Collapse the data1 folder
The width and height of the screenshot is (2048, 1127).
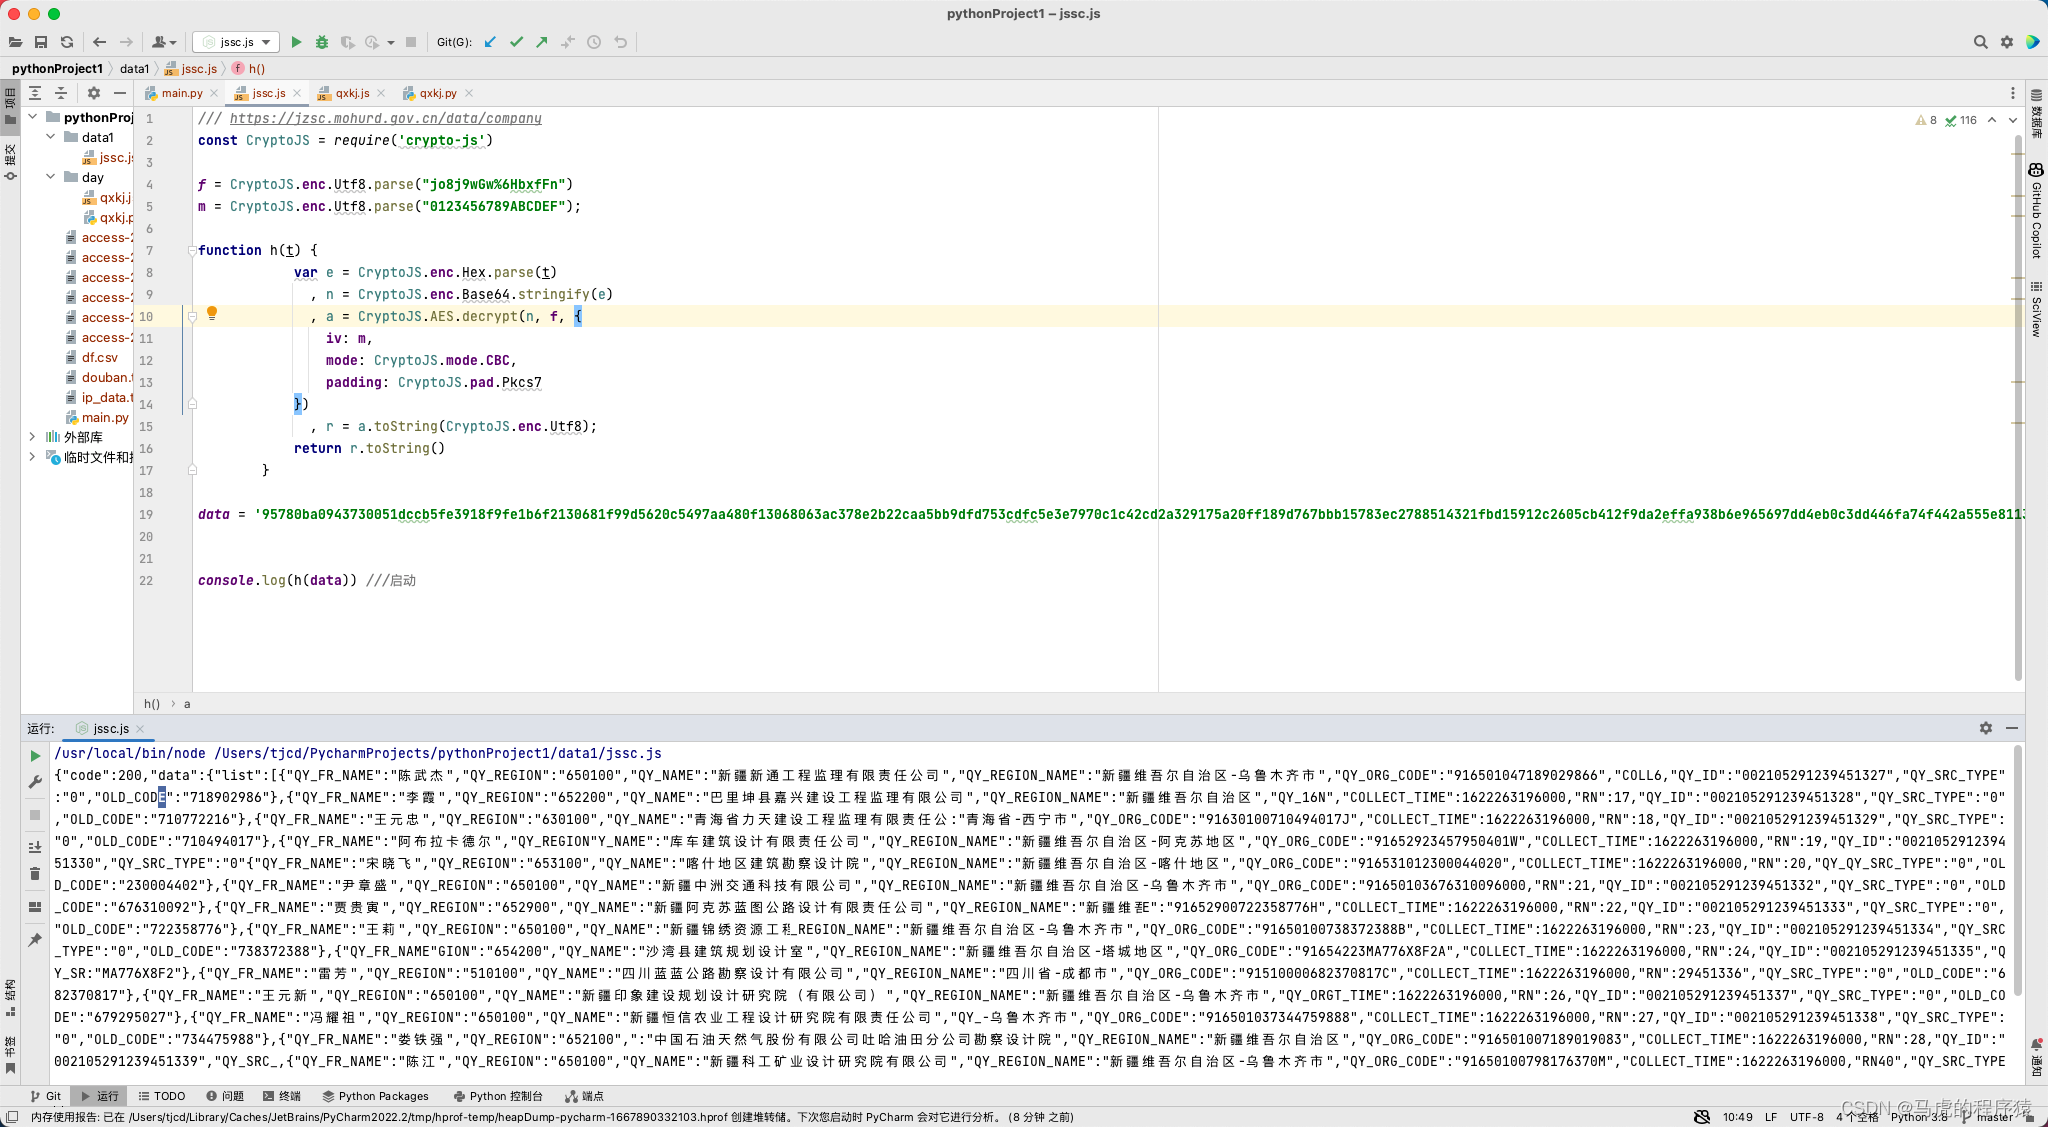(x=51, y=137)
